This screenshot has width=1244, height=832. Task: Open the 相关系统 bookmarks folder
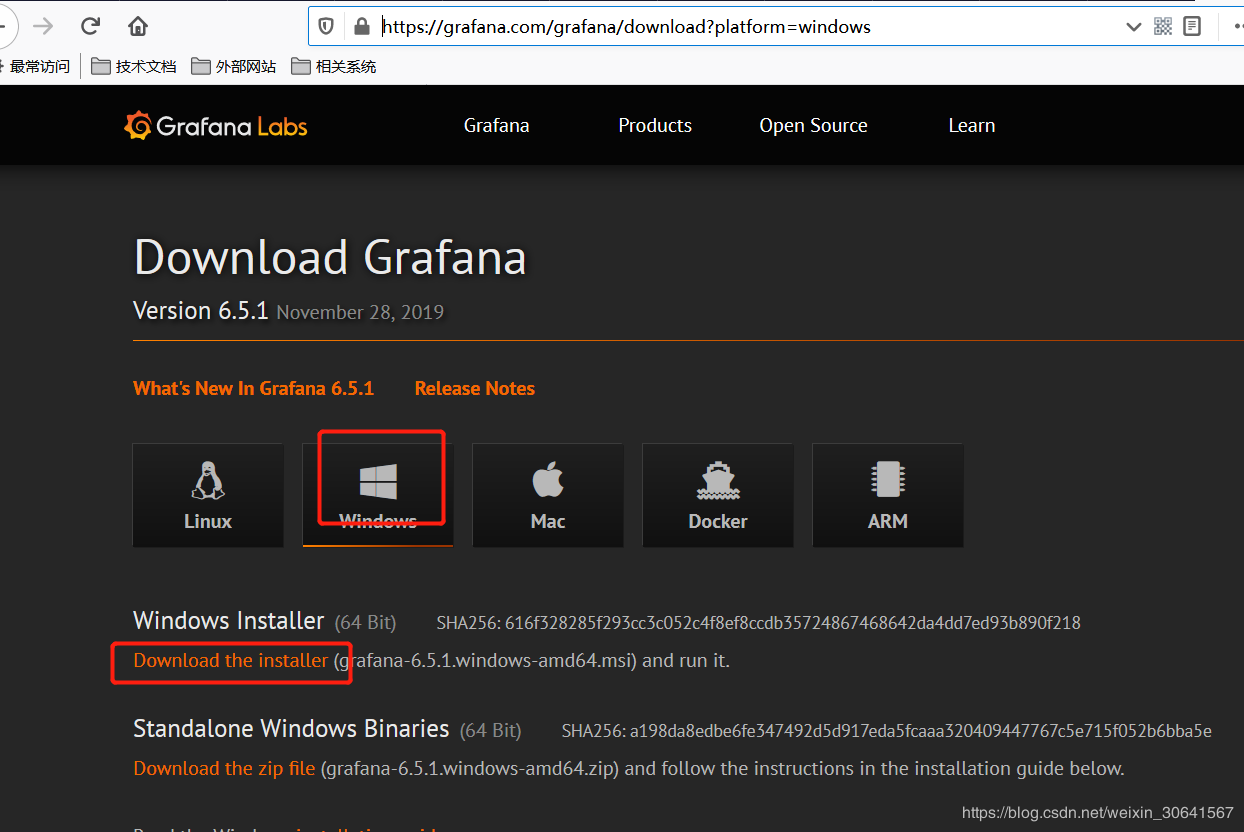coord(334,67)
